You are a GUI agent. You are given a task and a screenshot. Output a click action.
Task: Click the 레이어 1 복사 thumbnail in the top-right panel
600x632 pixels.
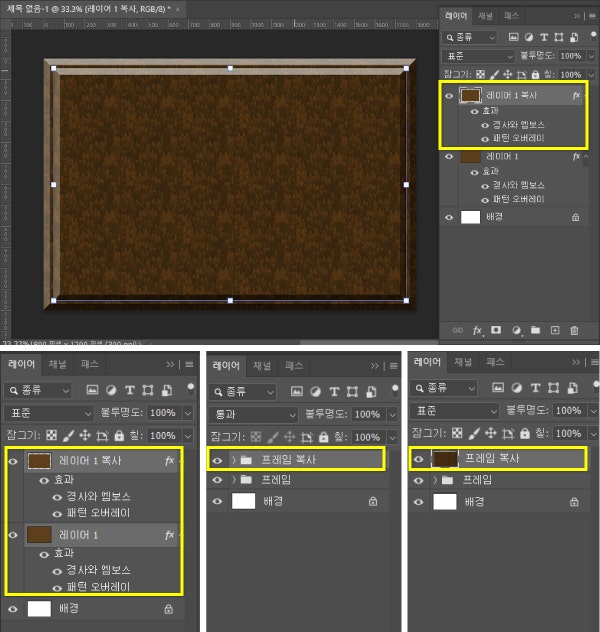tap(470, 96)
